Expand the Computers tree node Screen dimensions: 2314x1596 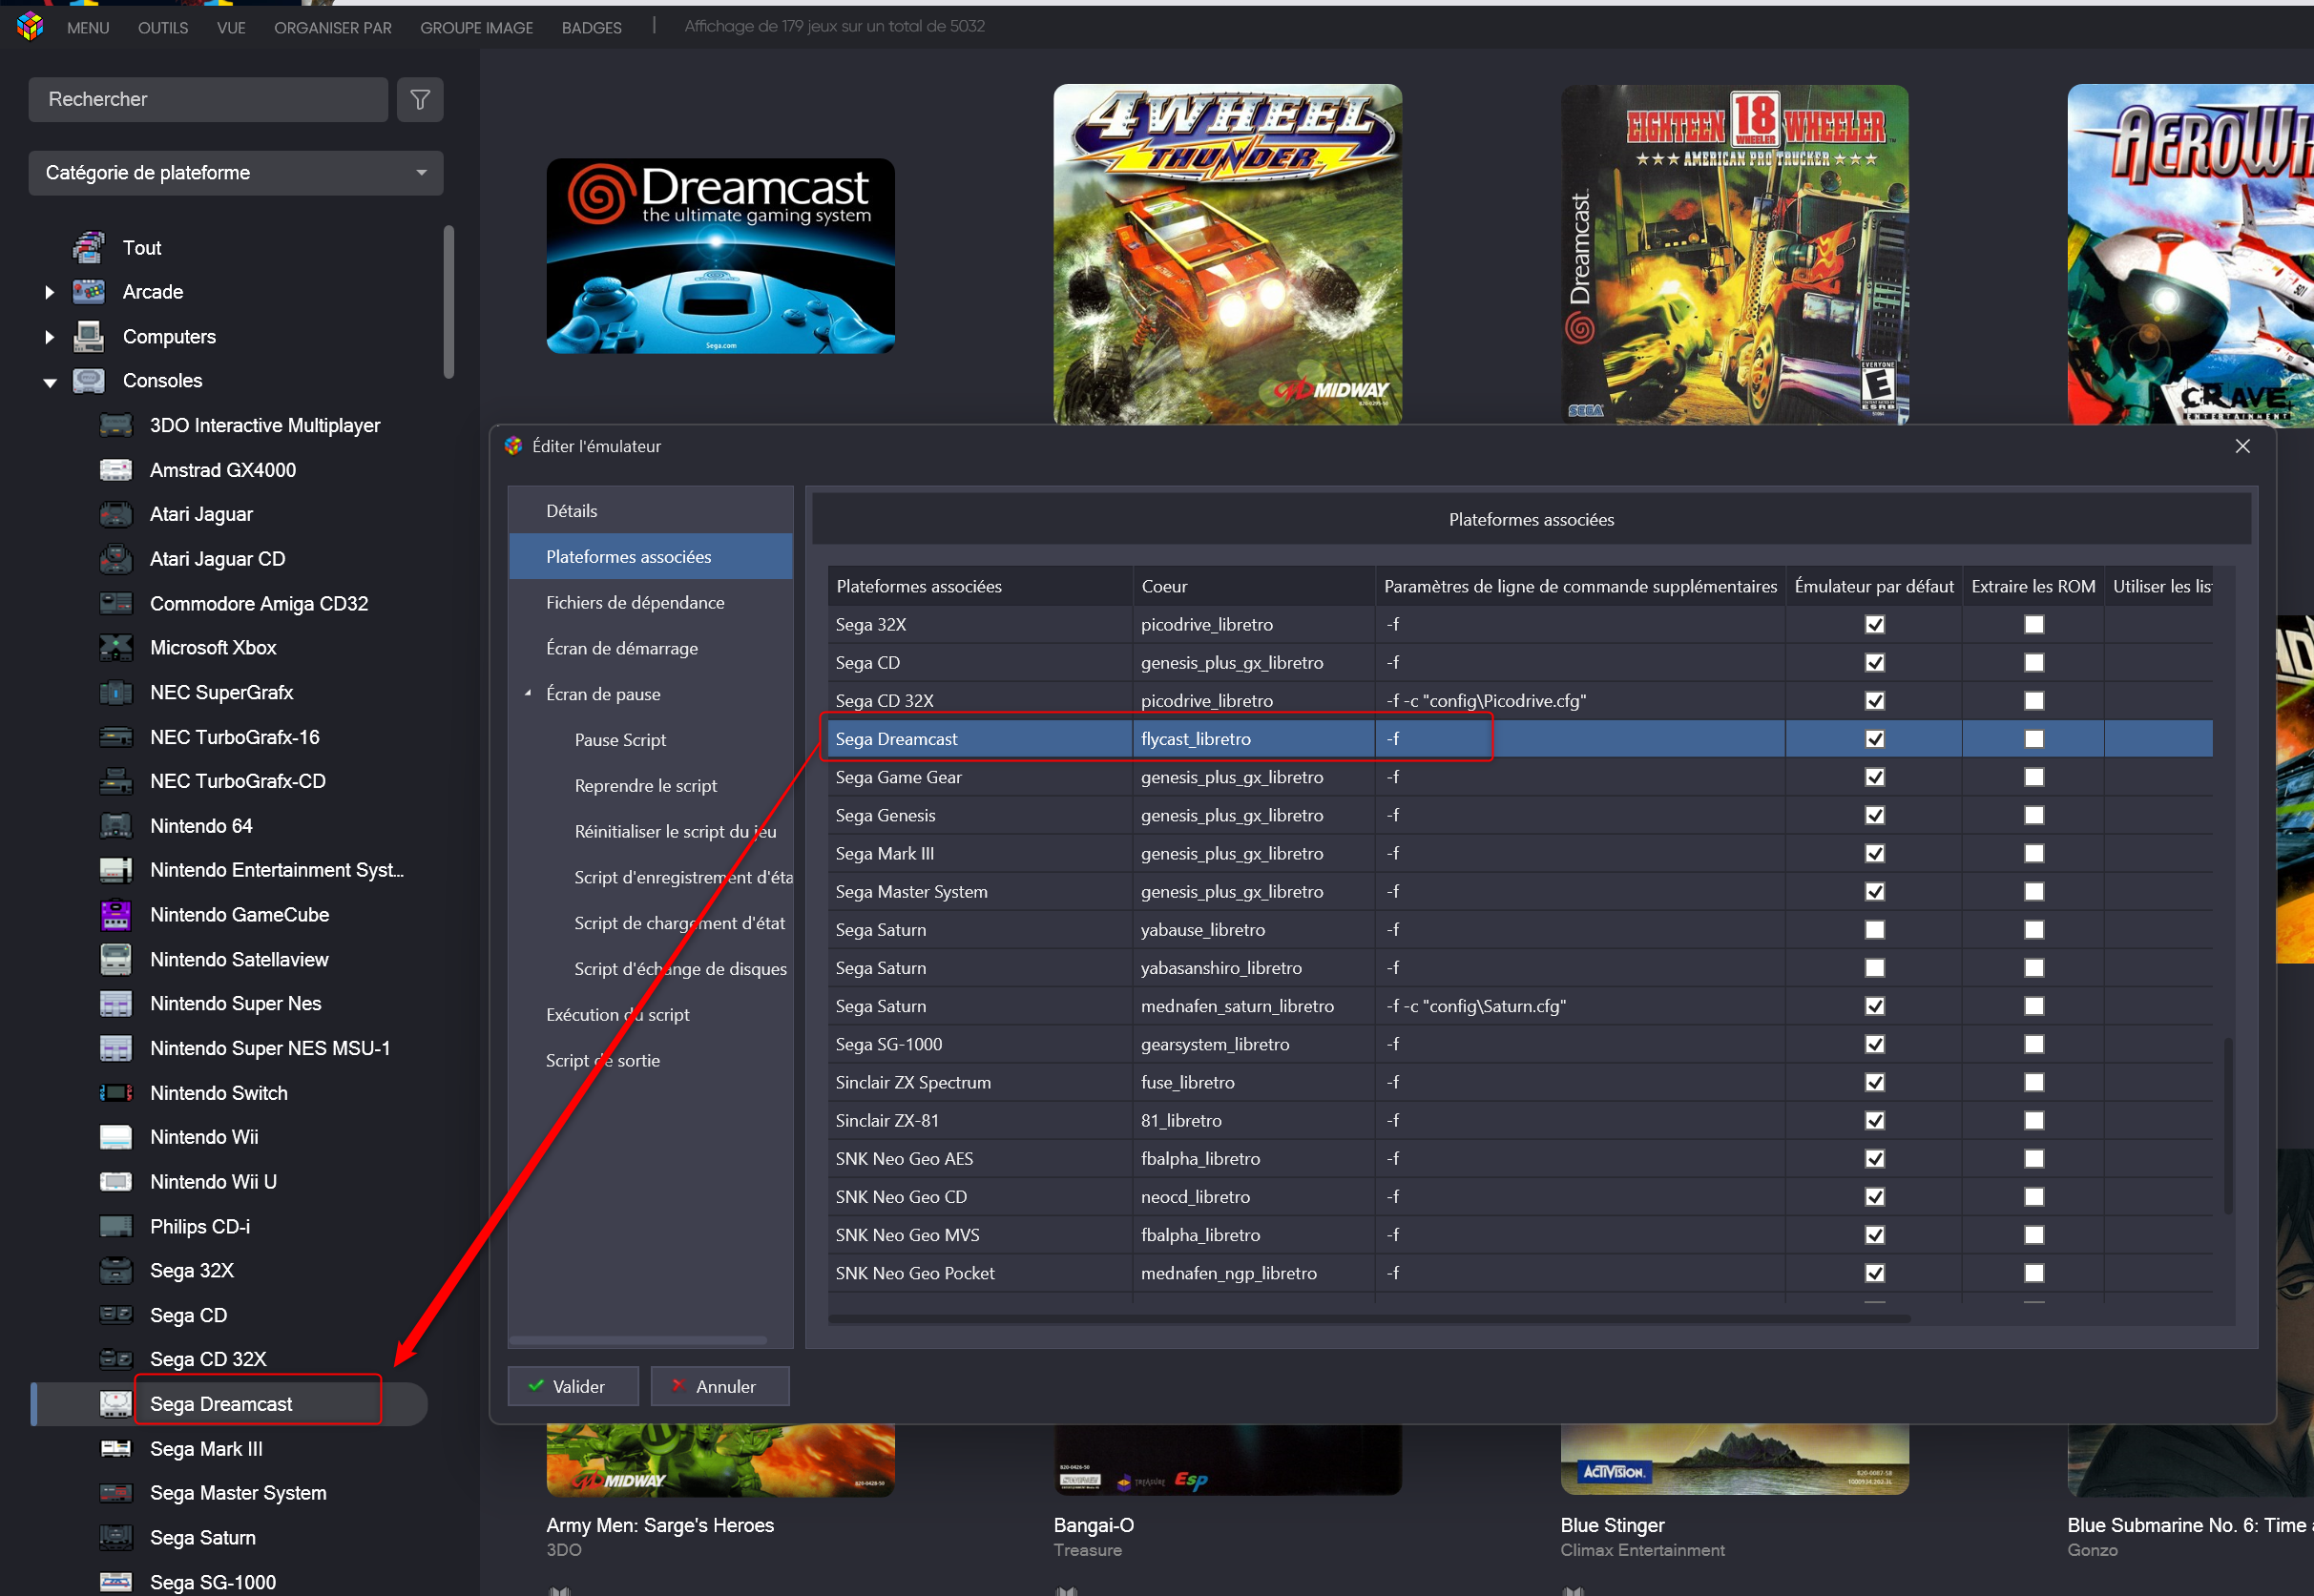point(49,337)
